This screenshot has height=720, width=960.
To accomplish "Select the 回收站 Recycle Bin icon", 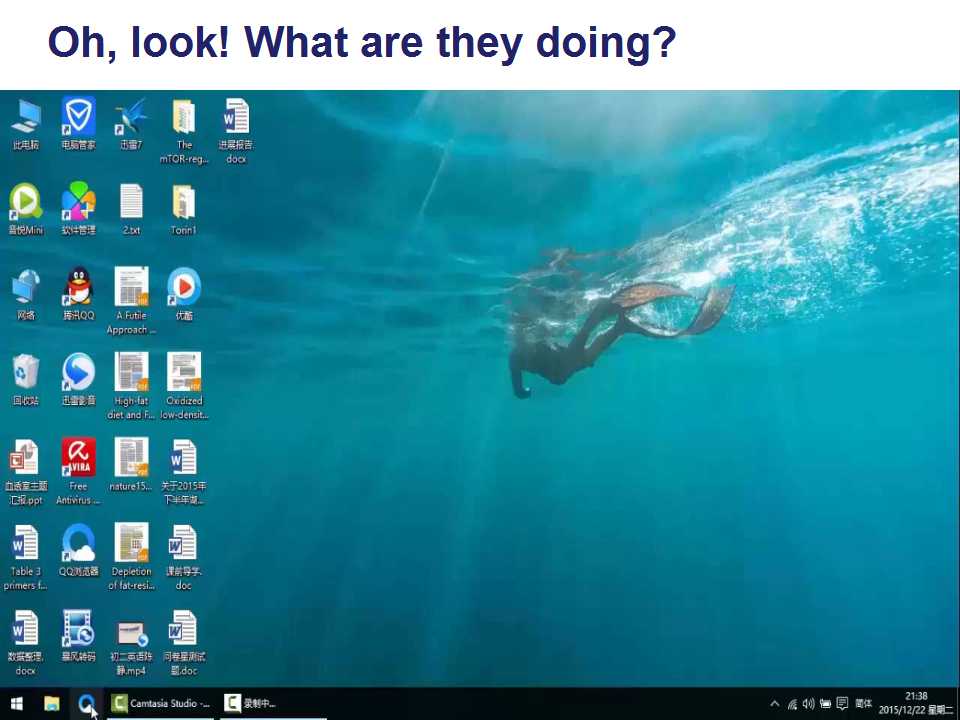I will [x=26, y=372].
